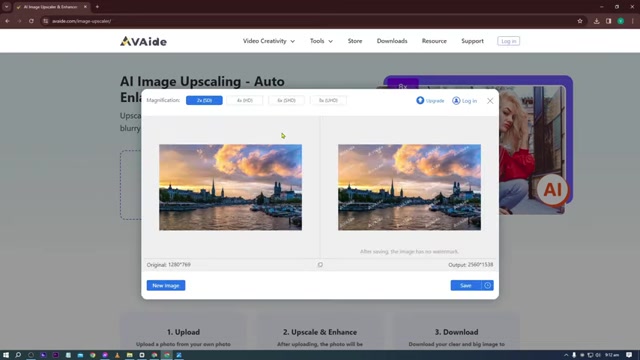The height and width of the screenshot is (360, 640).
Task: Open the VLC cone icon in the taskbar
Action: pos(118,355)
